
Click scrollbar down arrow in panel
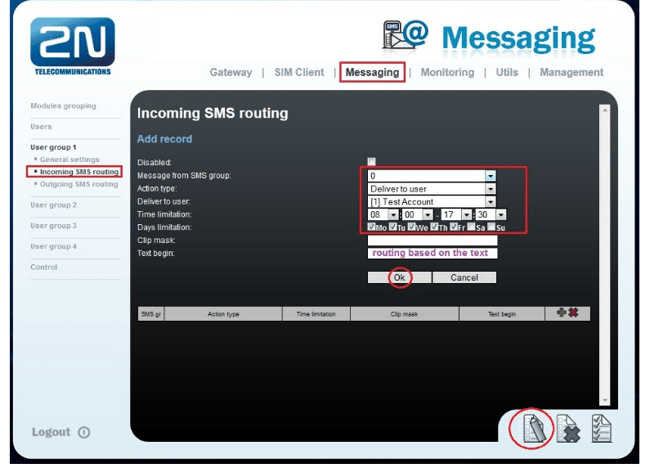pyautogui.click(x=605, y=400)
